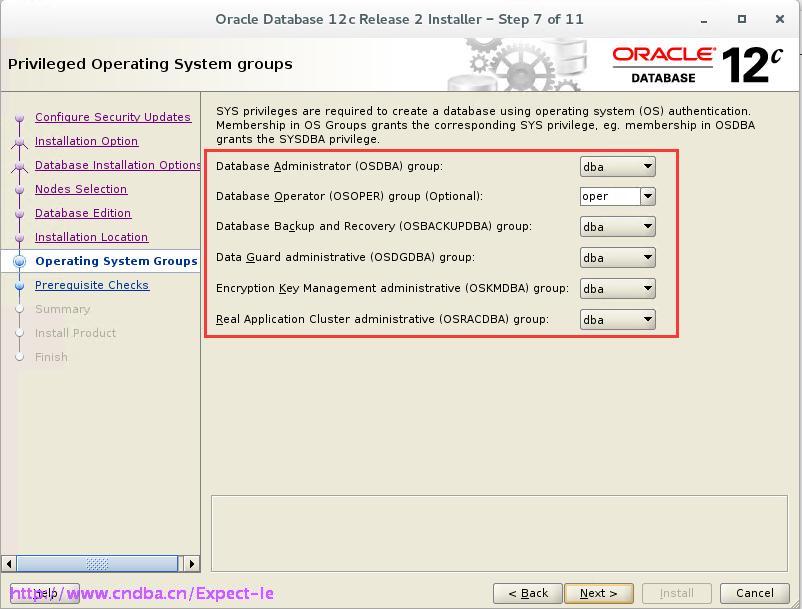The image size is (802, 609).
Task: Open the OSRACDBA group dropdown
Action: coord(617,320)
